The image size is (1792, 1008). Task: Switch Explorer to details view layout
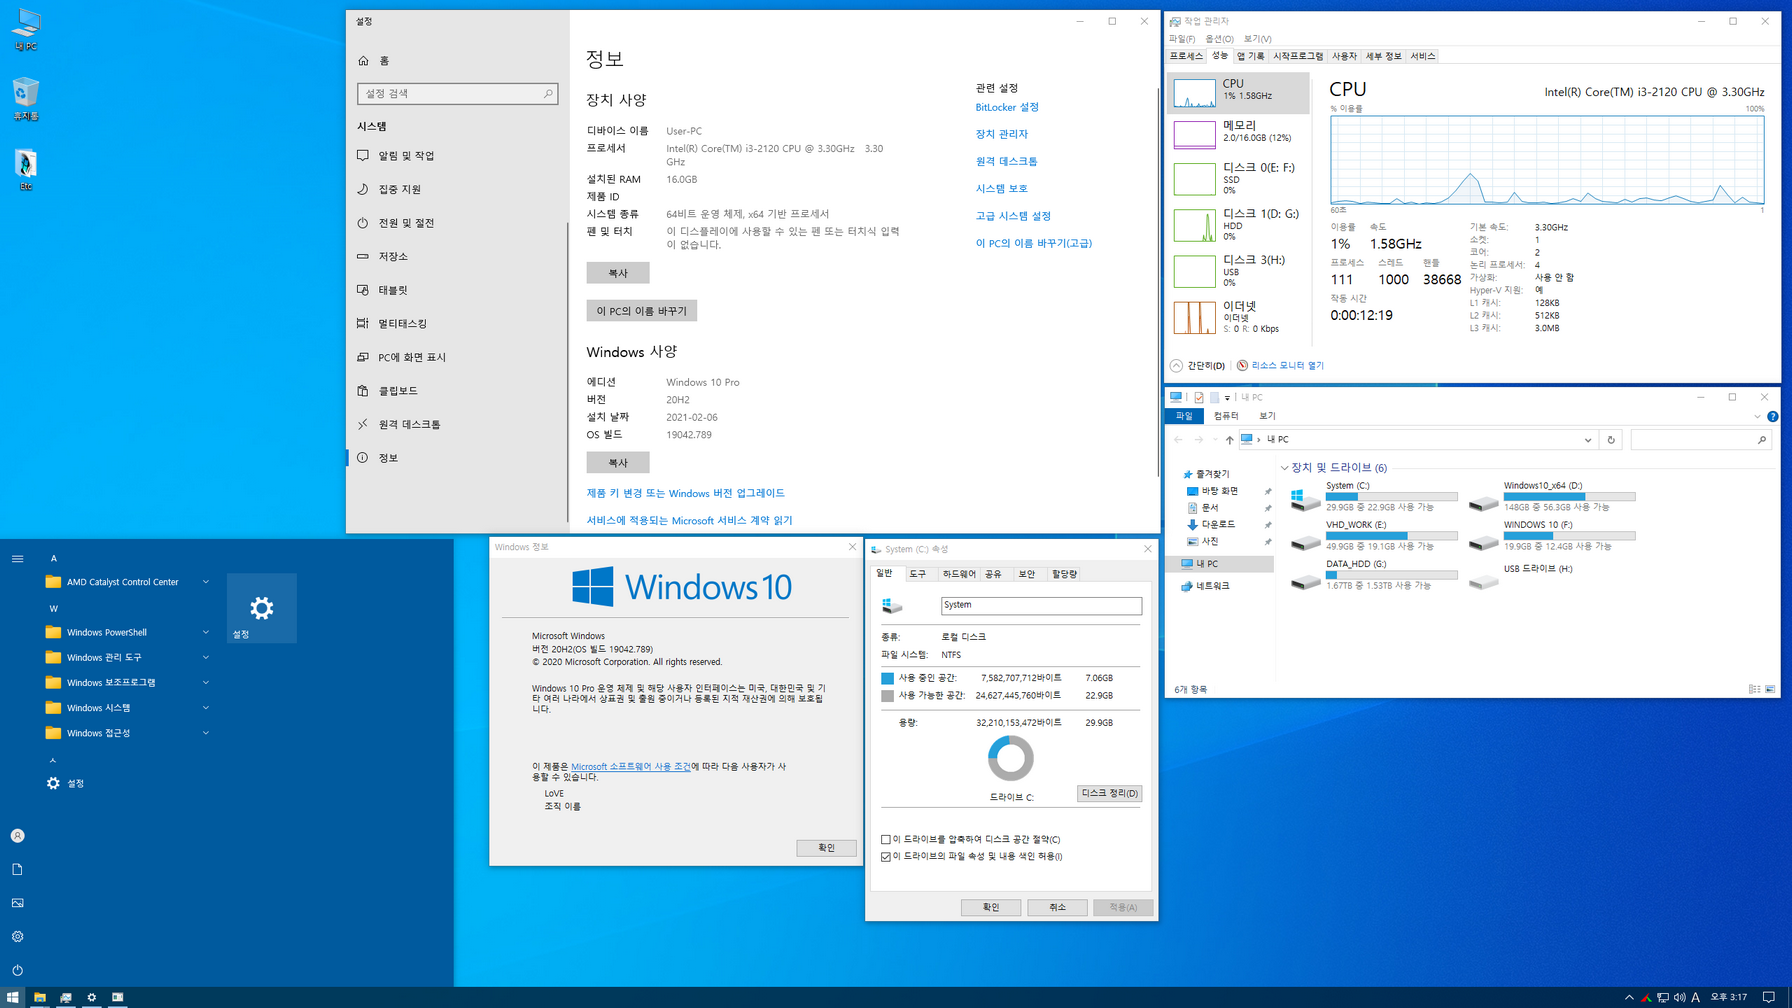pyautogui.click(x=1754, y=689)
